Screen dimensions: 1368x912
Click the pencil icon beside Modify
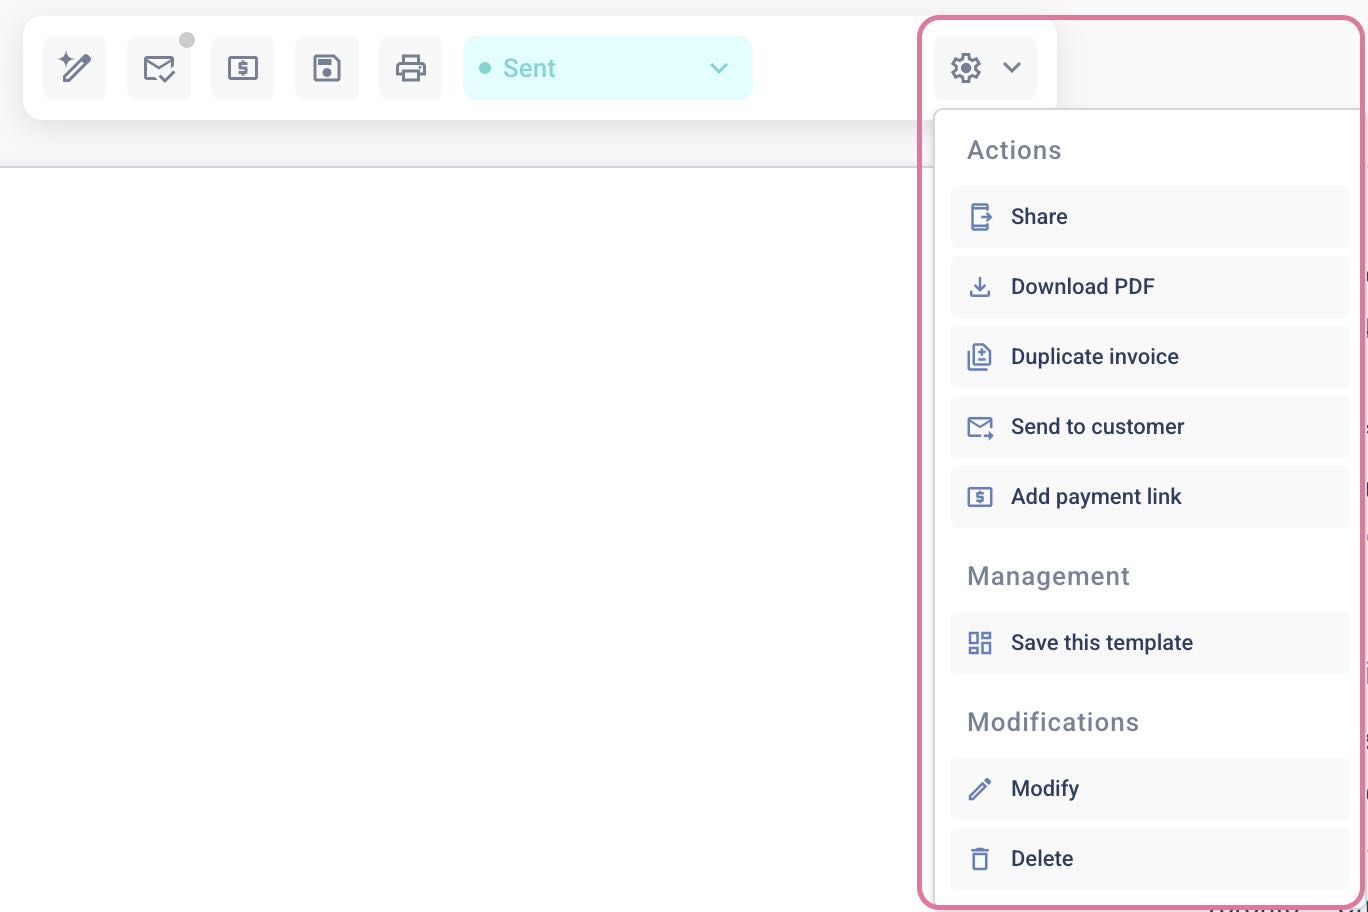979,788
